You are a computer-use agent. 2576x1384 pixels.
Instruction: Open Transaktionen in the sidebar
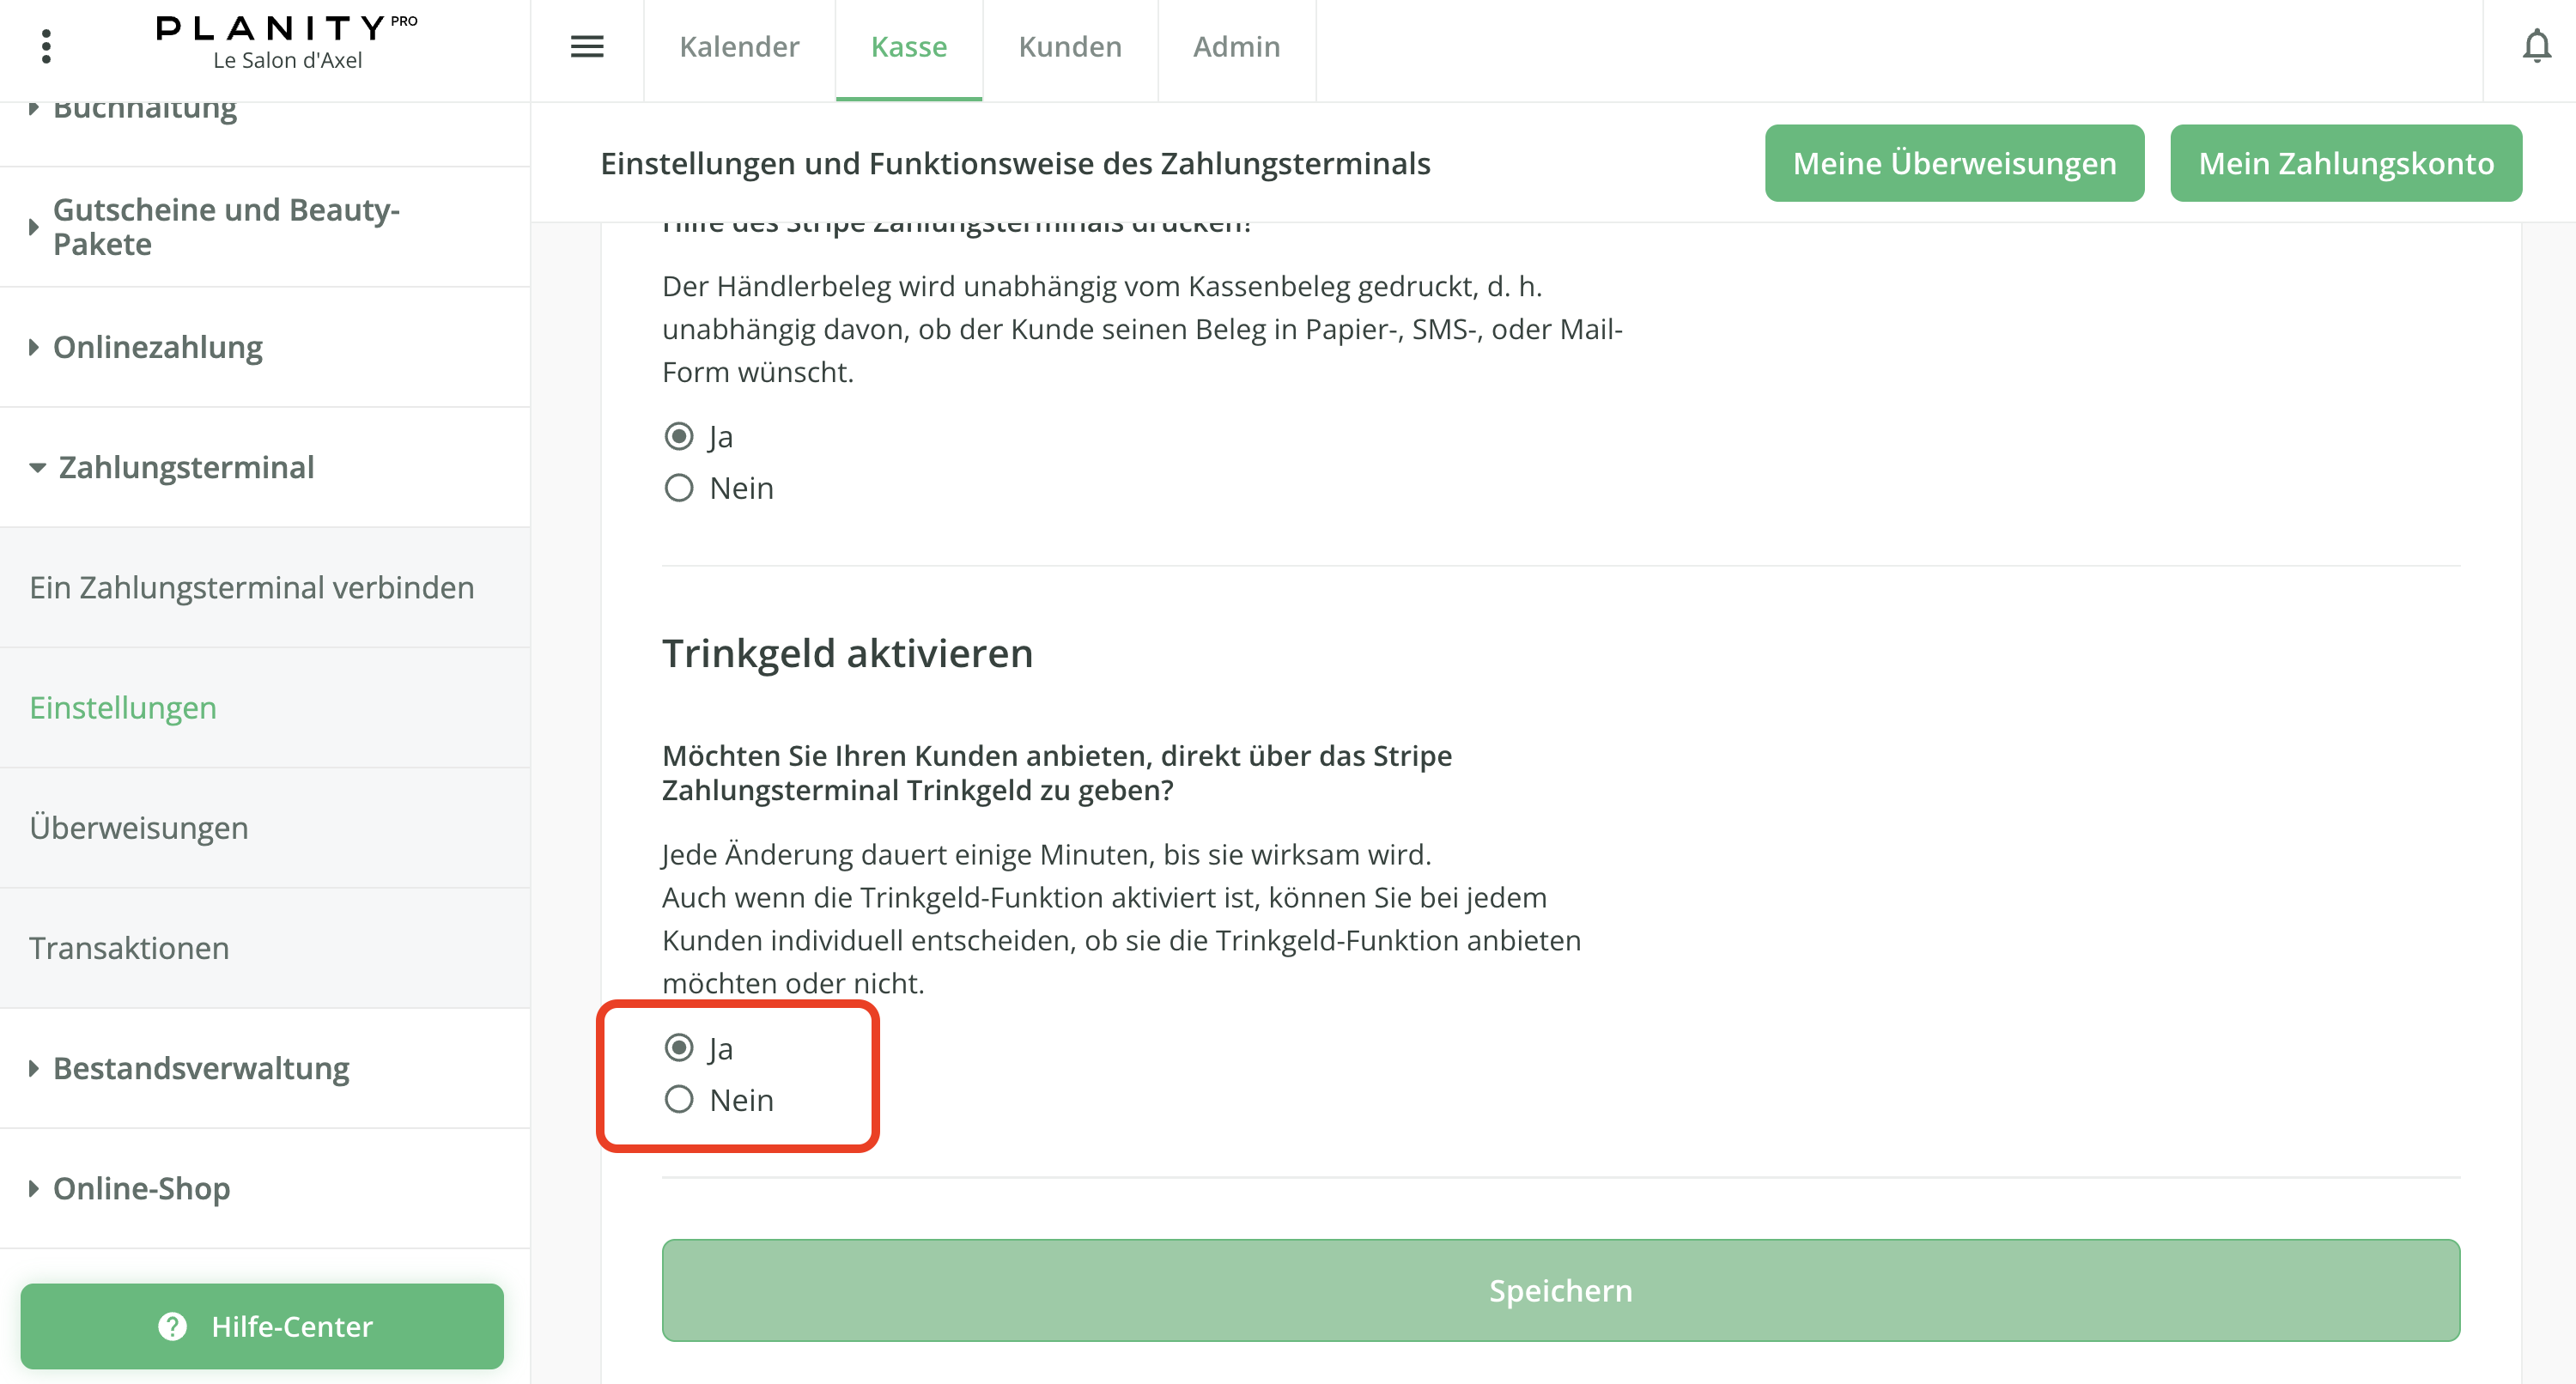(129, 948)
